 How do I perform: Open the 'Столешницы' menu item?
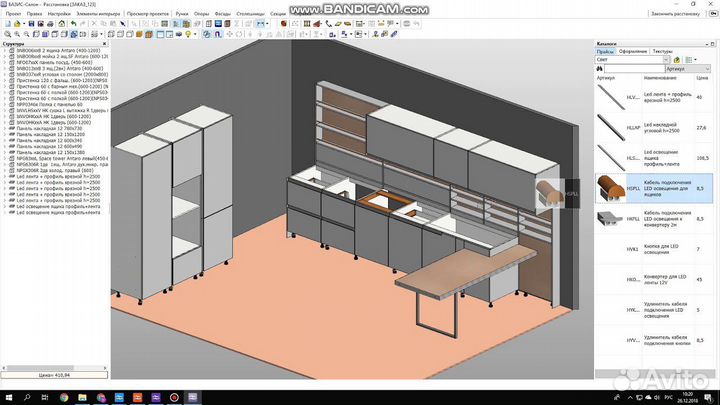[x=252, y=15]
